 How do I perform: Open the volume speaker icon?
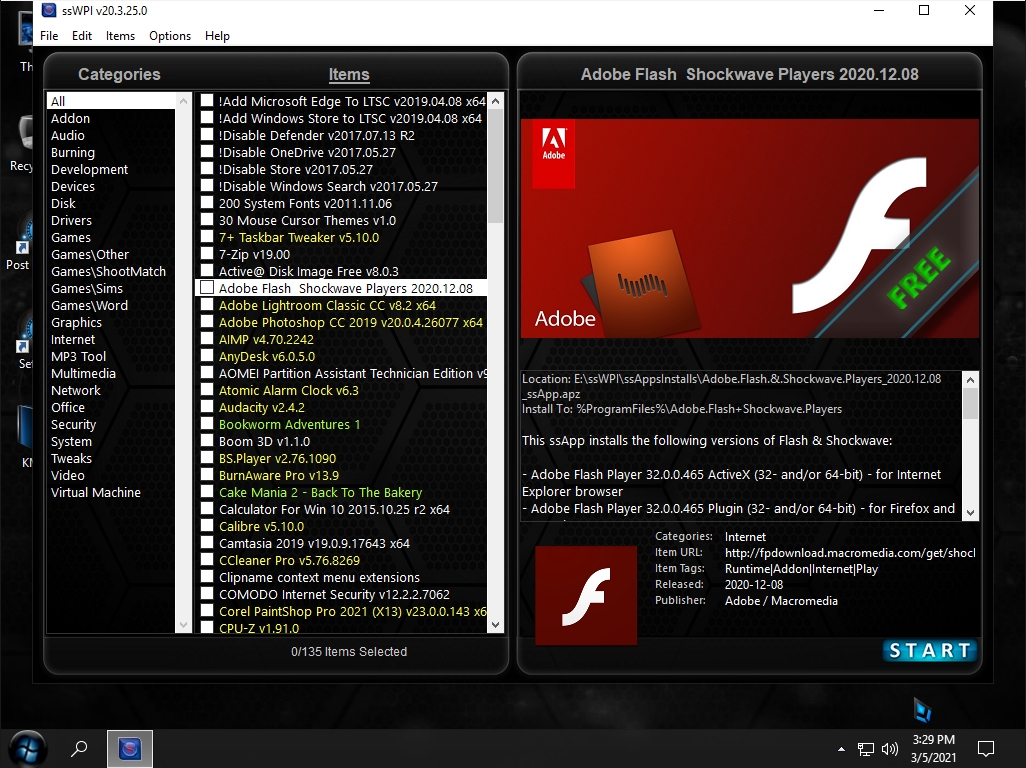(889, 749)
